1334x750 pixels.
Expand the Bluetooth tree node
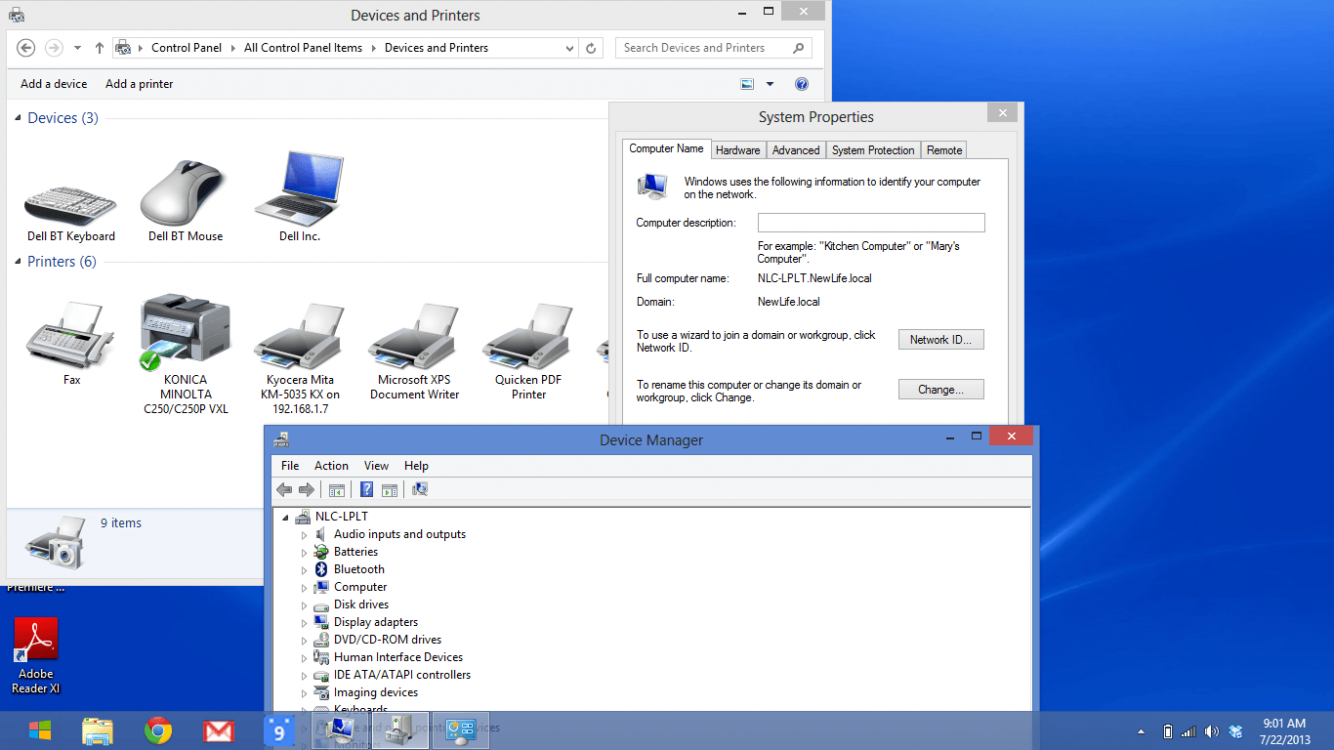tap(304, 570)
